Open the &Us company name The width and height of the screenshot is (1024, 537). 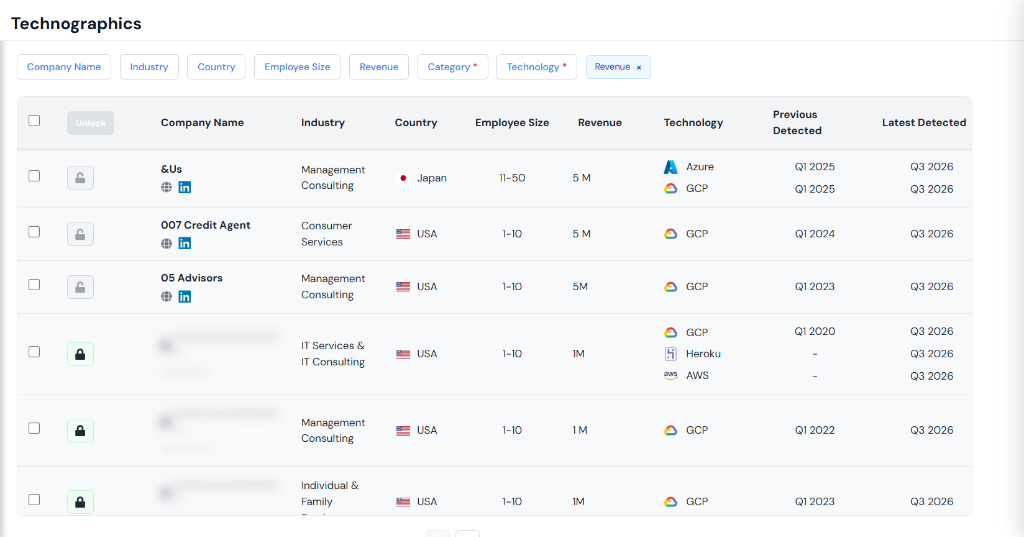[171, 169]
